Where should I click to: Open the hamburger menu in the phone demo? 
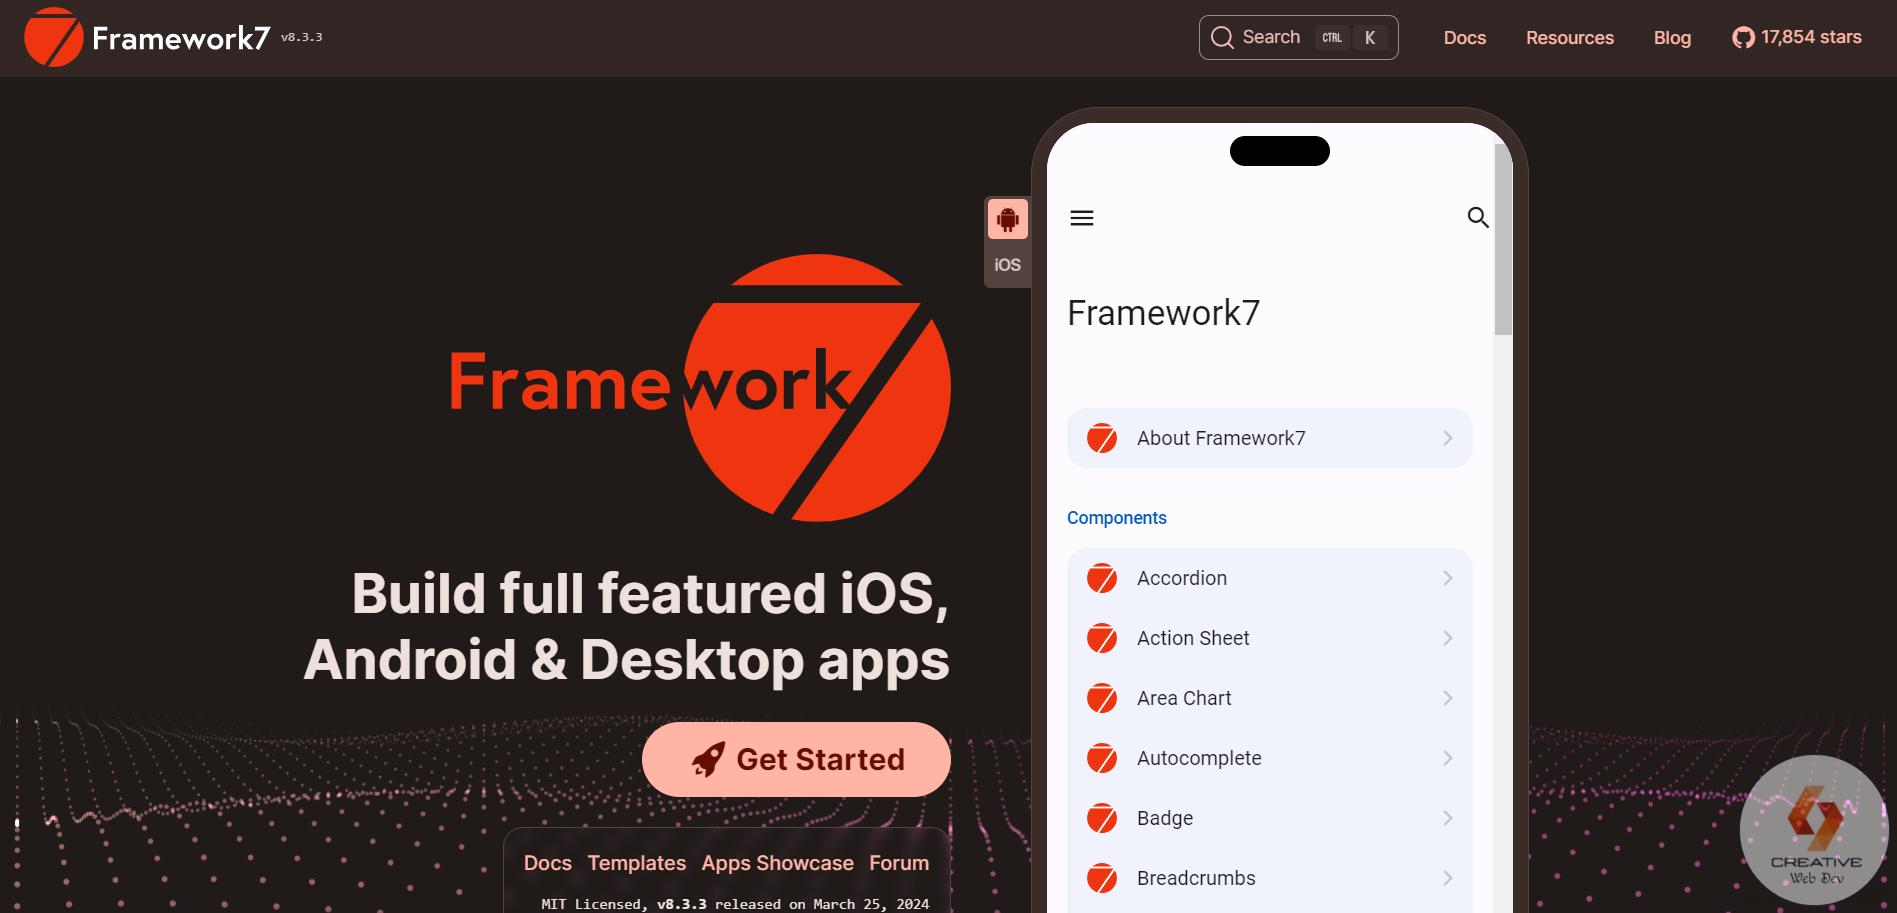(1082, 218)
